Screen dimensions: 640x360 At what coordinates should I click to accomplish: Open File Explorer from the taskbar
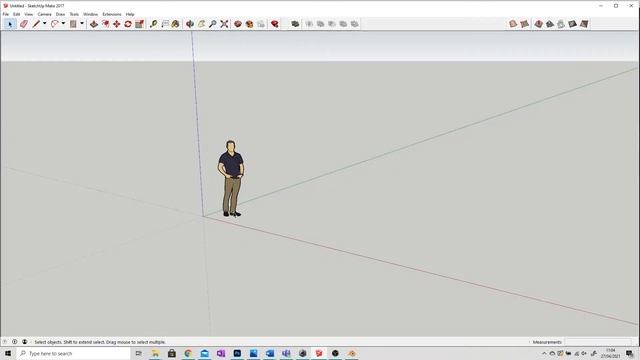[155, 353]
